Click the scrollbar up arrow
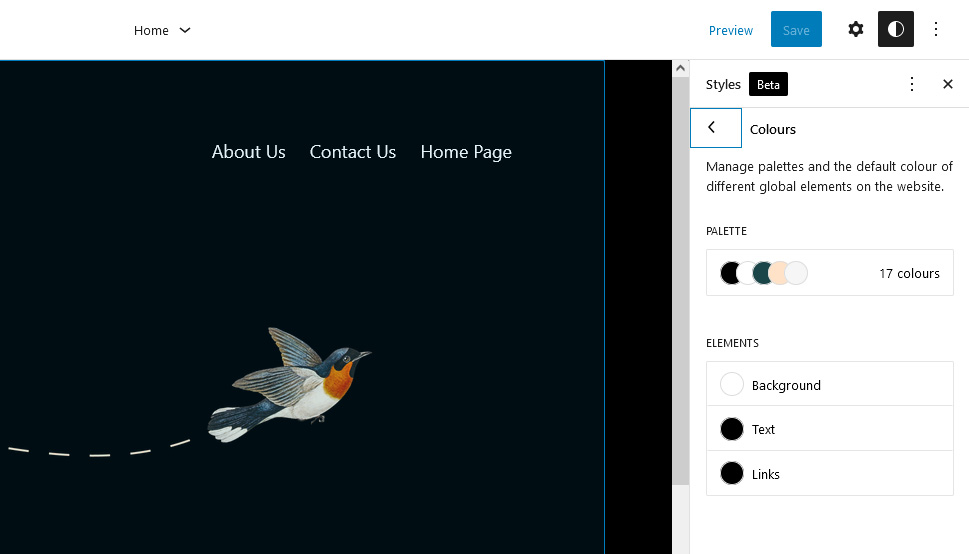 (x=680, y=68)
